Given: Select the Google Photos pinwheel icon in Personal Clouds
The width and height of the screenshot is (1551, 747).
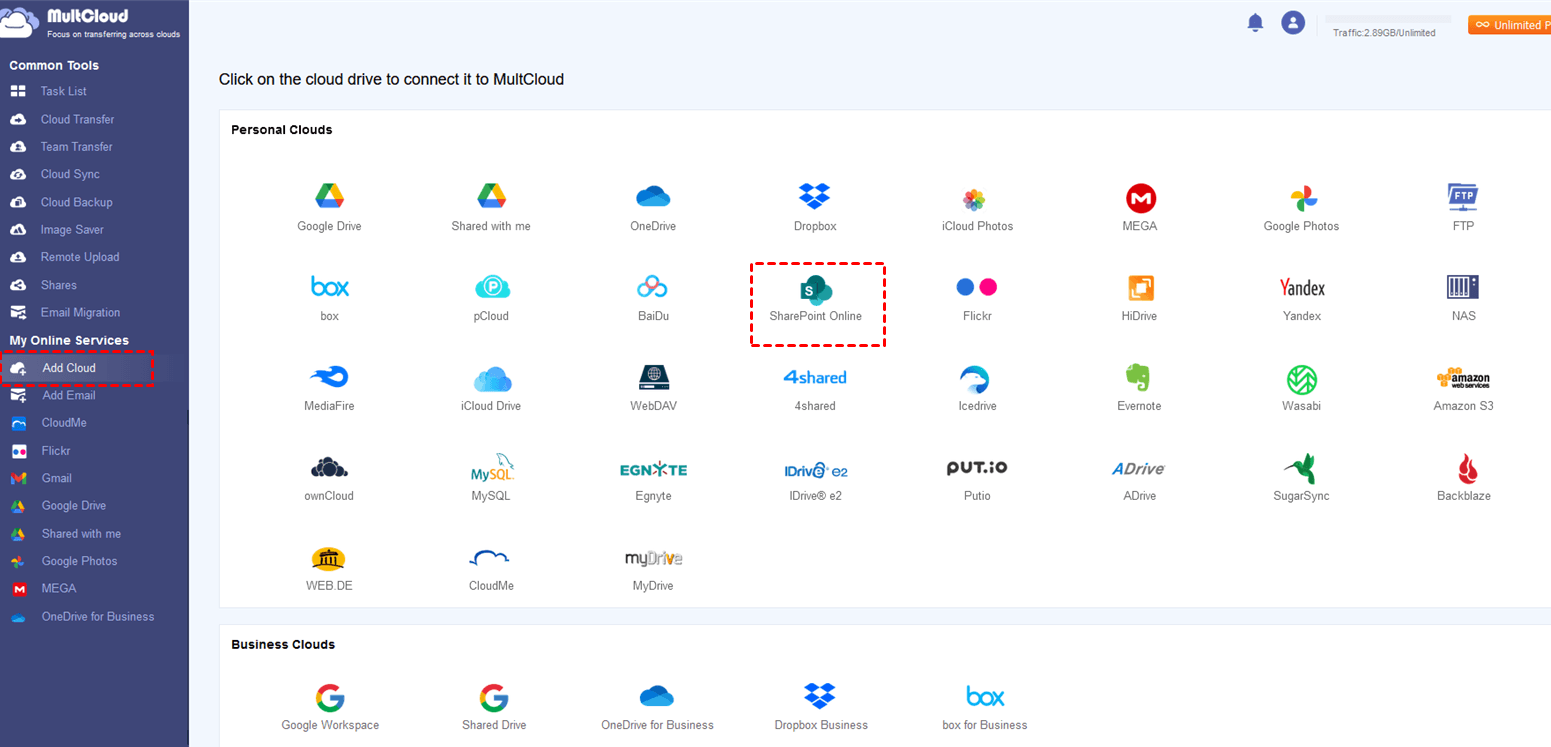Looking at the screenshot, I should click(1302, 198).
